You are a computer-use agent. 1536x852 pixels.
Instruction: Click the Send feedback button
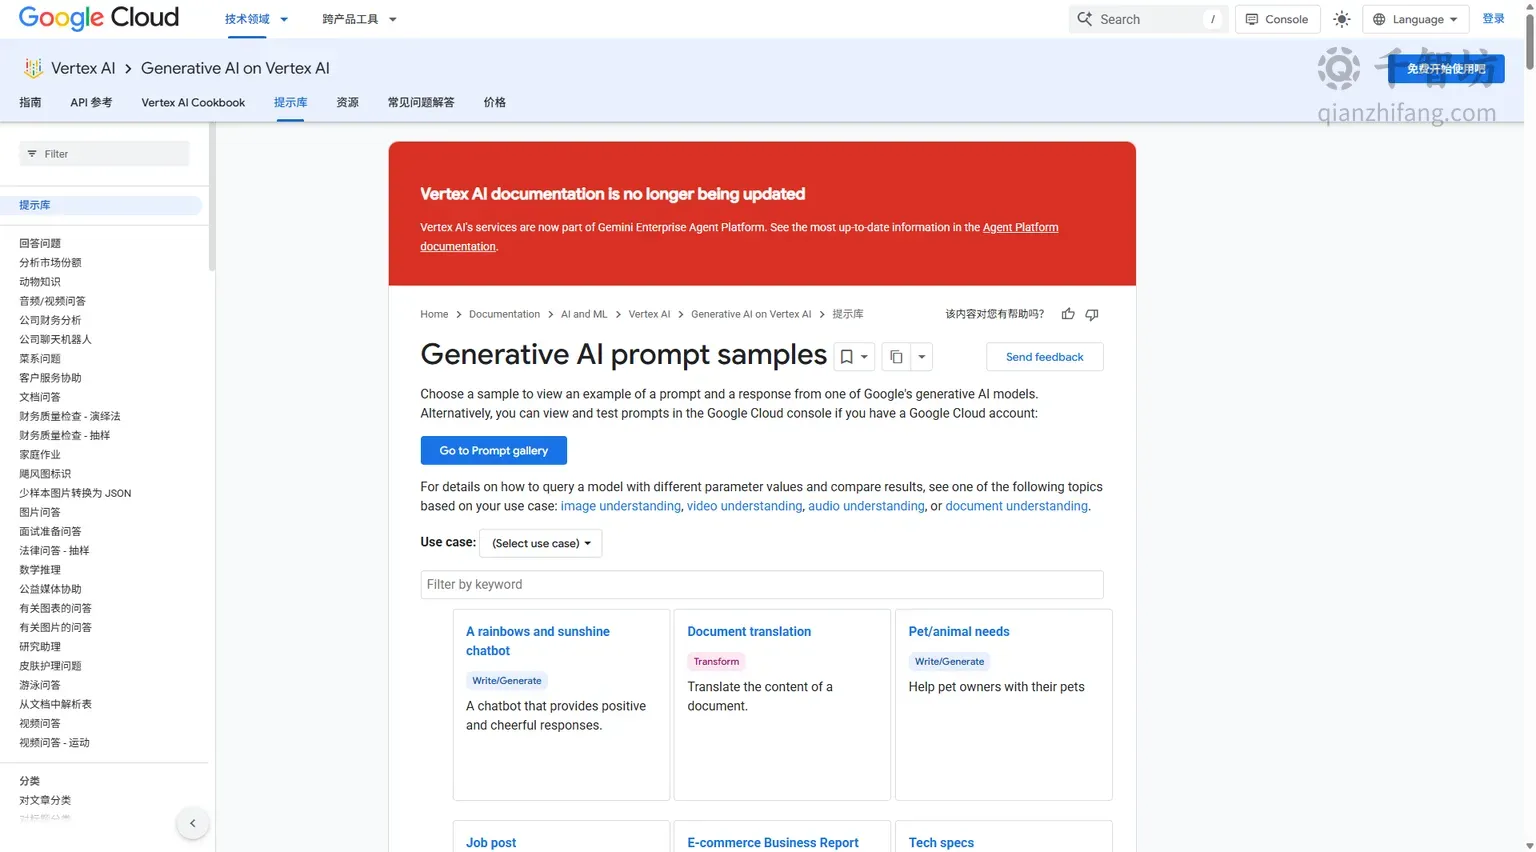click(x=1044, y=357)
